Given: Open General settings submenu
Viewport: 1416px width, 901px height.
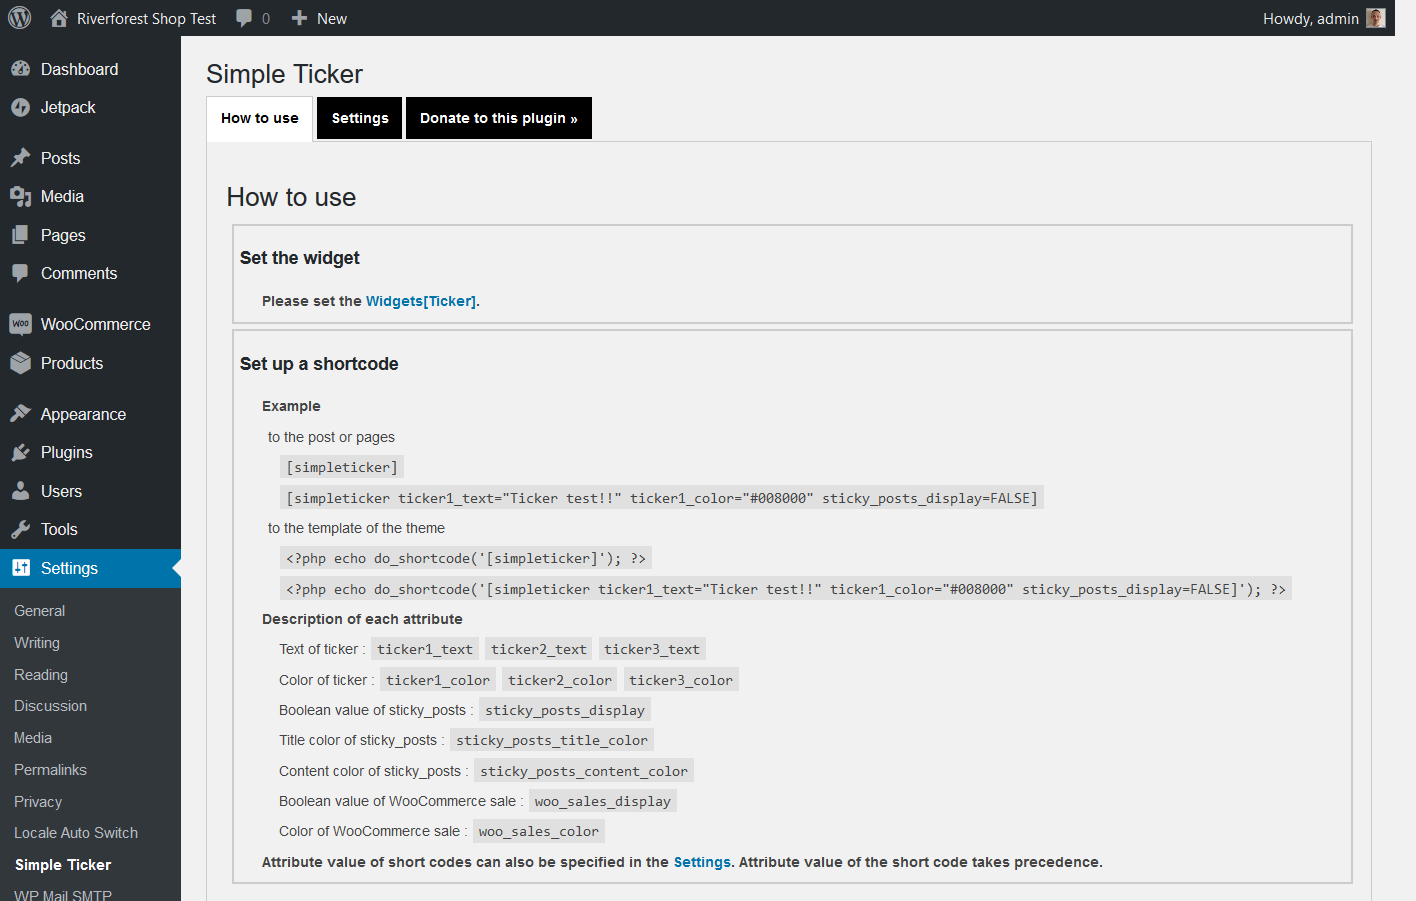Looking at the screenshot, I should [39, 611].
